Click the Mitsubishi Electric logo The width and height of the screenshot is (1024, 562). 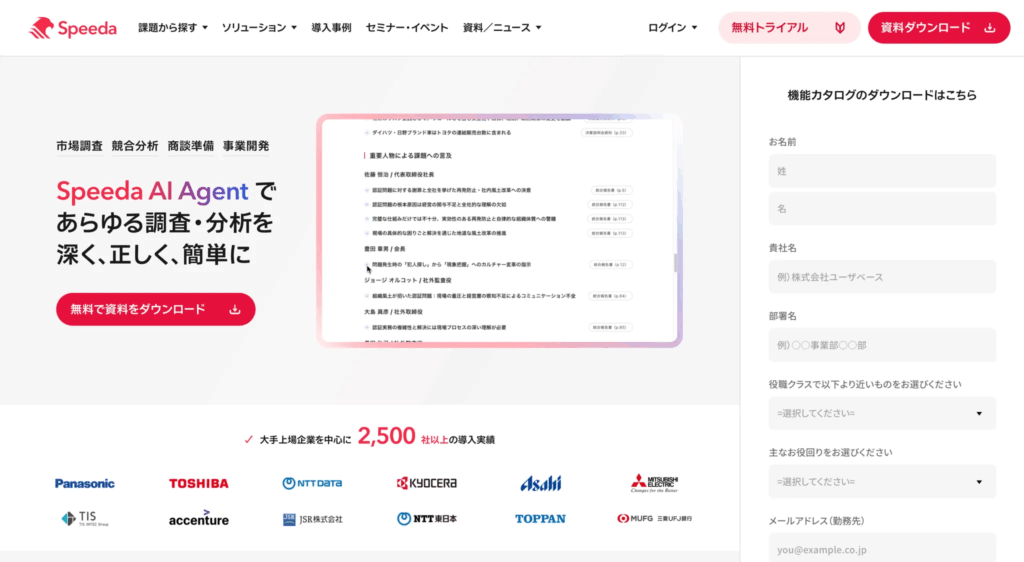point(654,483)
